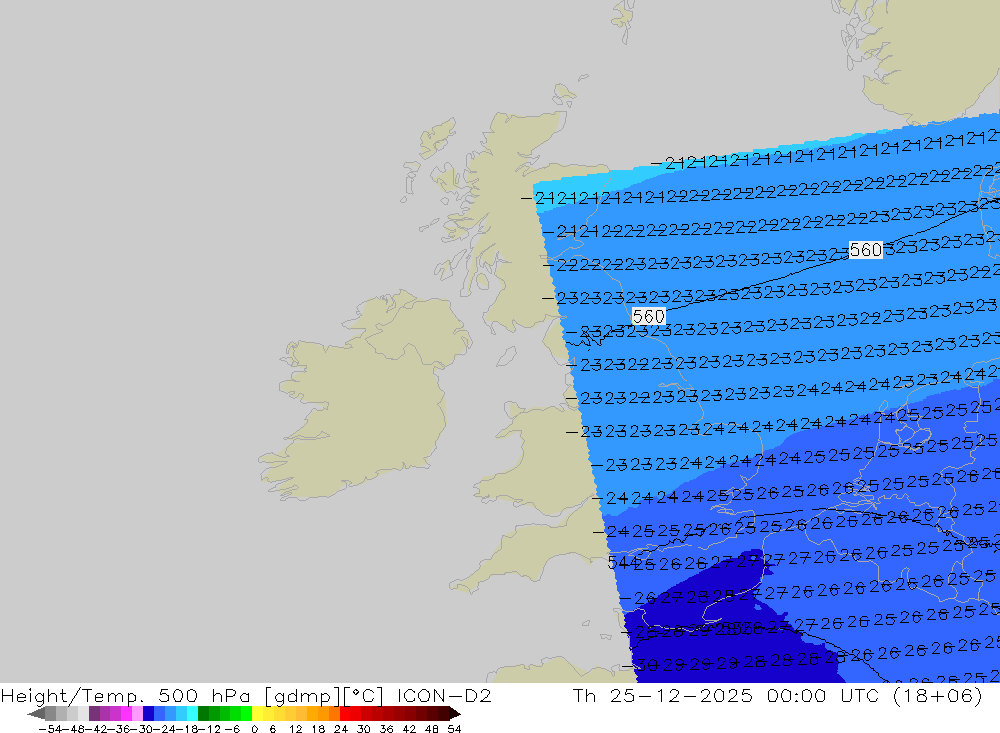The height and width of the screenshot is (733, 1000).
Task: Click the 'Height/Temp.' title text
Action: click(74, 695)
